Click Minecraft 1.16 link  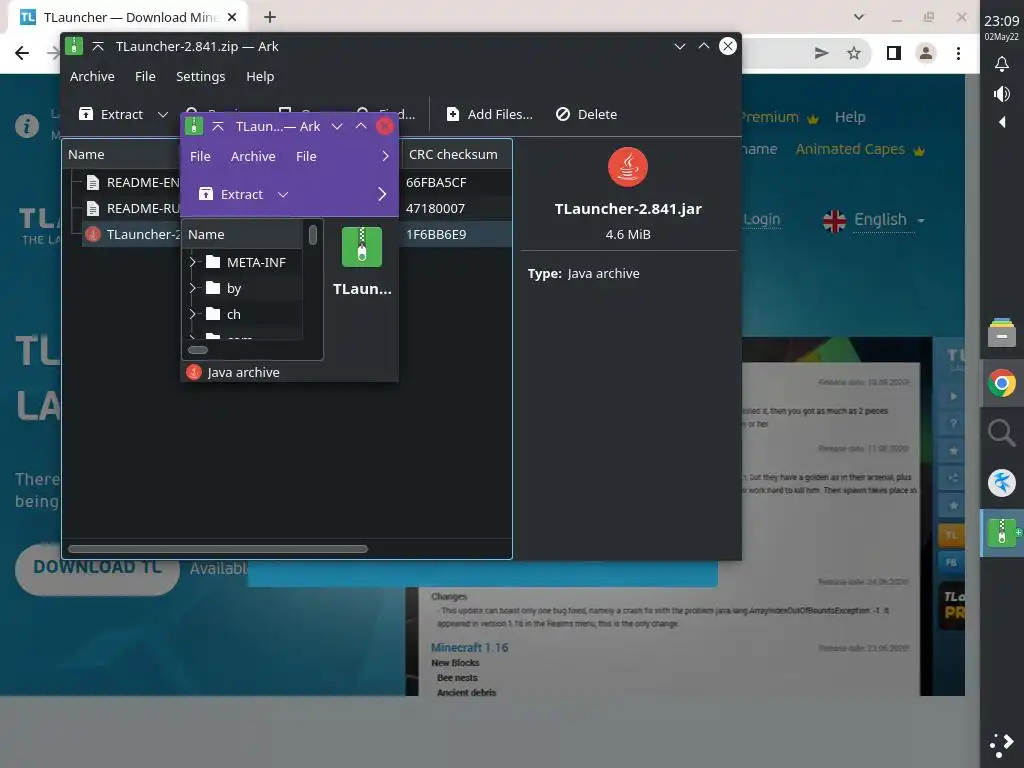(469, 647)
